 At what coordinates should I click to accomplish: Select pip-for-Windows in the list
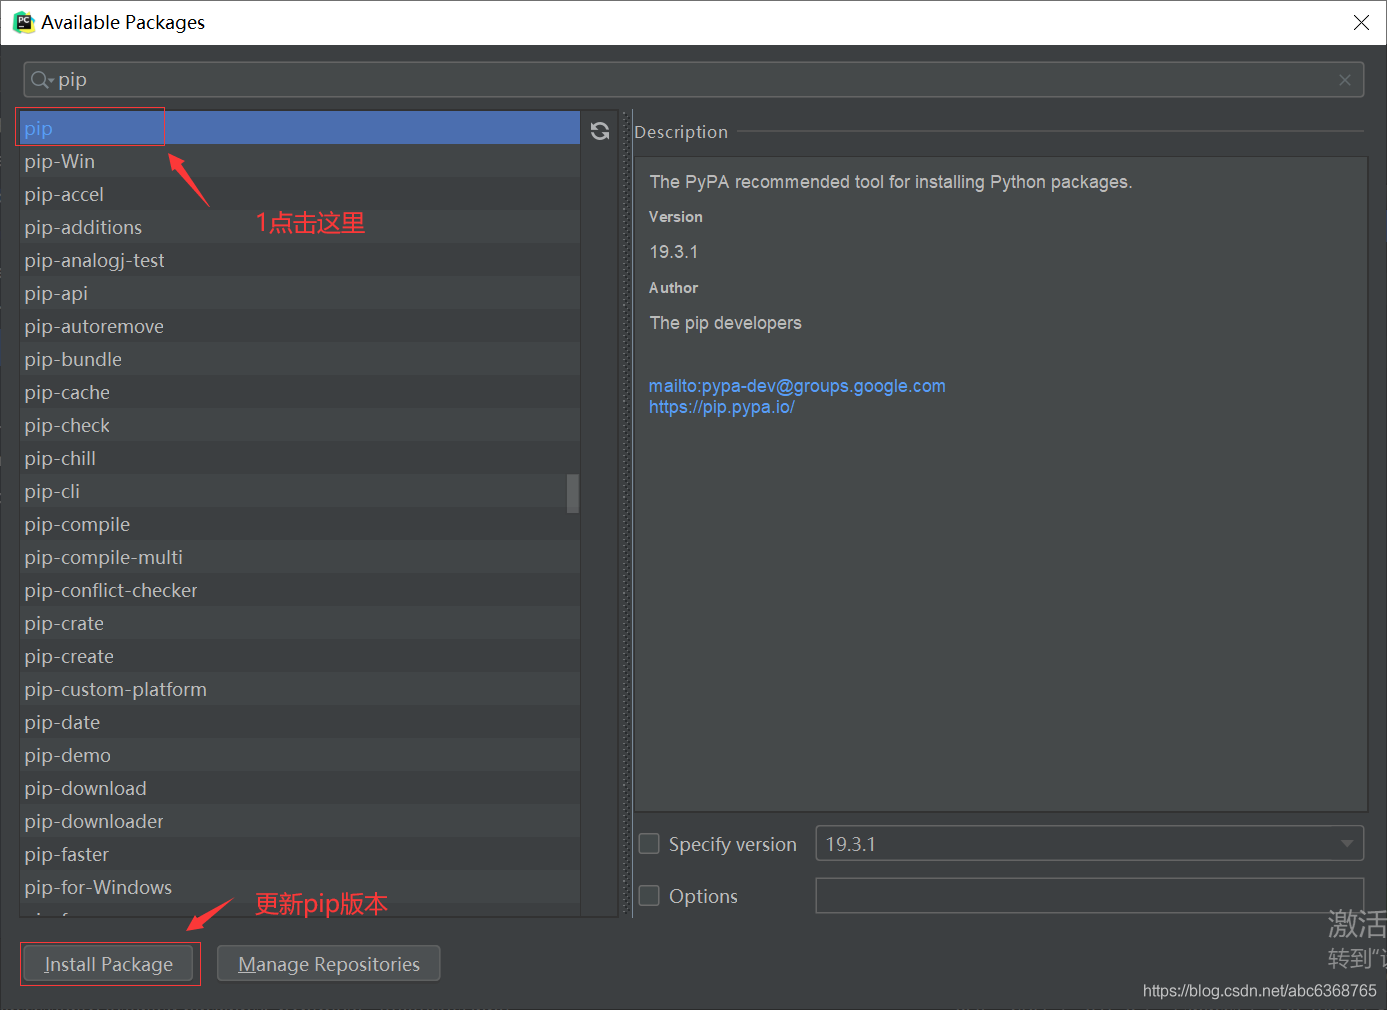click(x=98, y=887)
